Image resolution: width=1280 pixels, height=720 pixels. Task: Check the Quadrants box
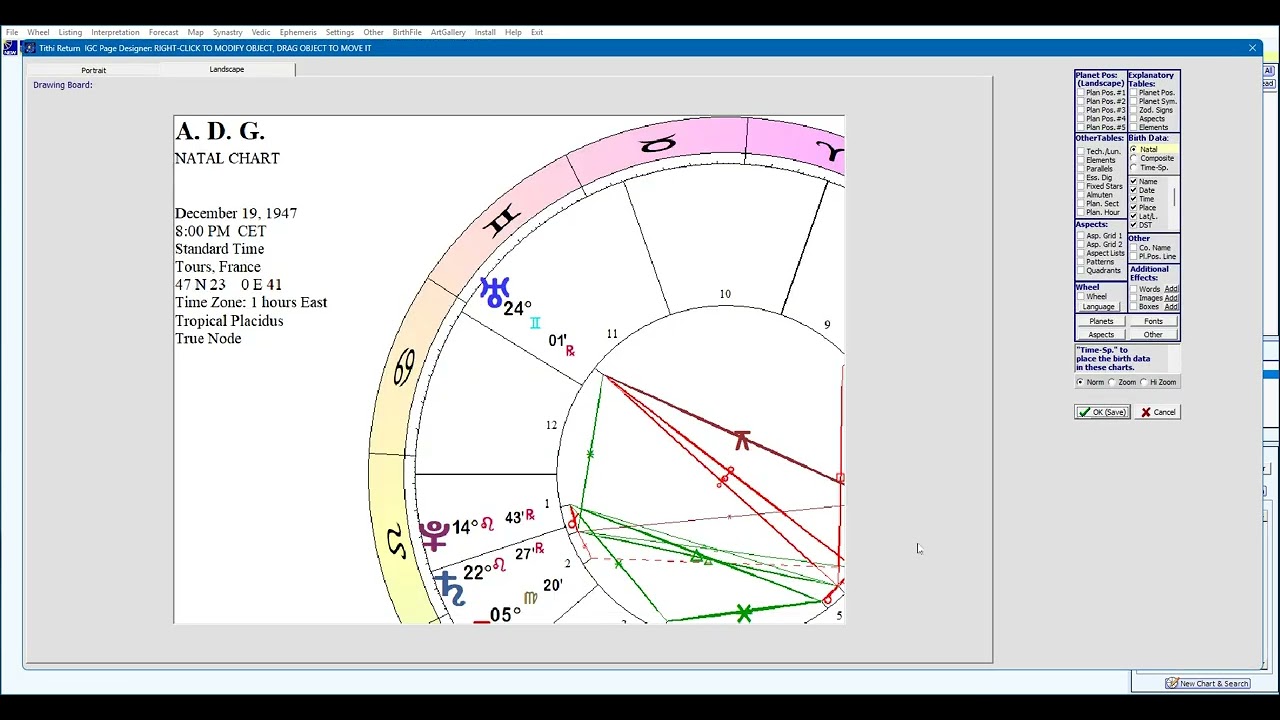1081,270
